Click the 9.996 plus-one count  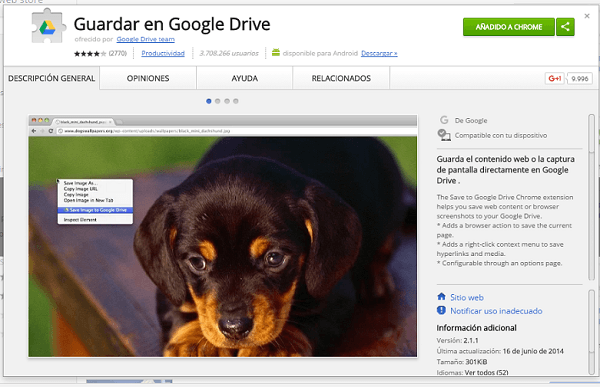pos(580,78)
